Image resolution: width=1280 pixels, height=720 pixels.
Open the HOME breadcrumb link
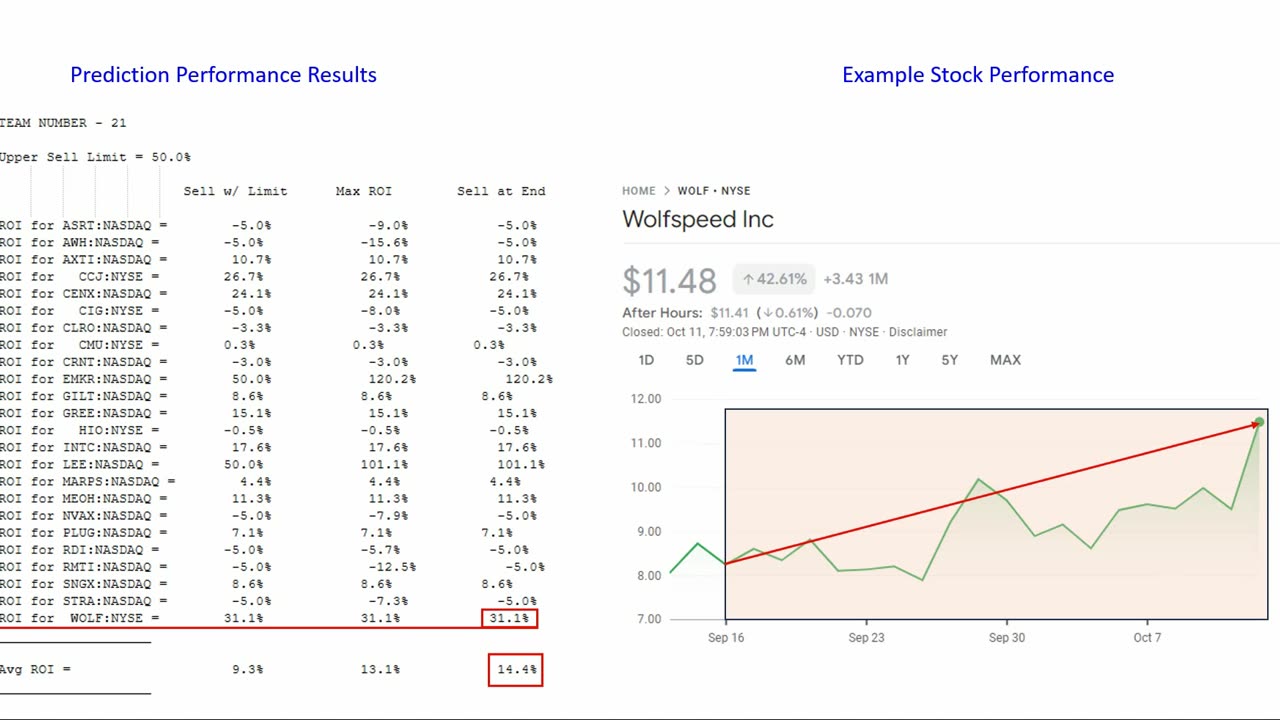click(x=639, y=191)
